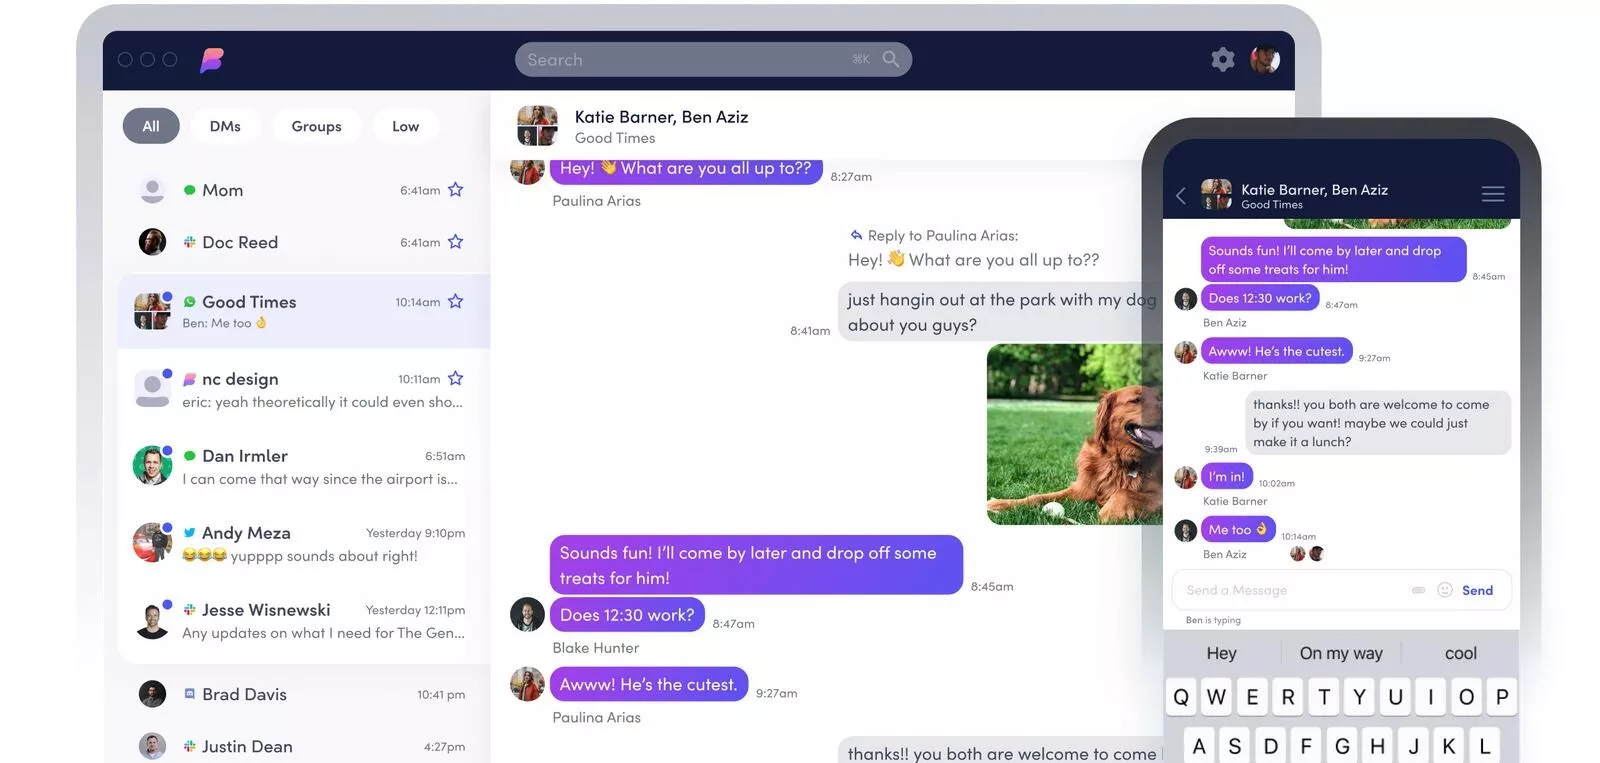The height and width of the screenshot is (763, 1600).
Task: Tap the attachment icon in phone message field
Action: pos(1418,590)
